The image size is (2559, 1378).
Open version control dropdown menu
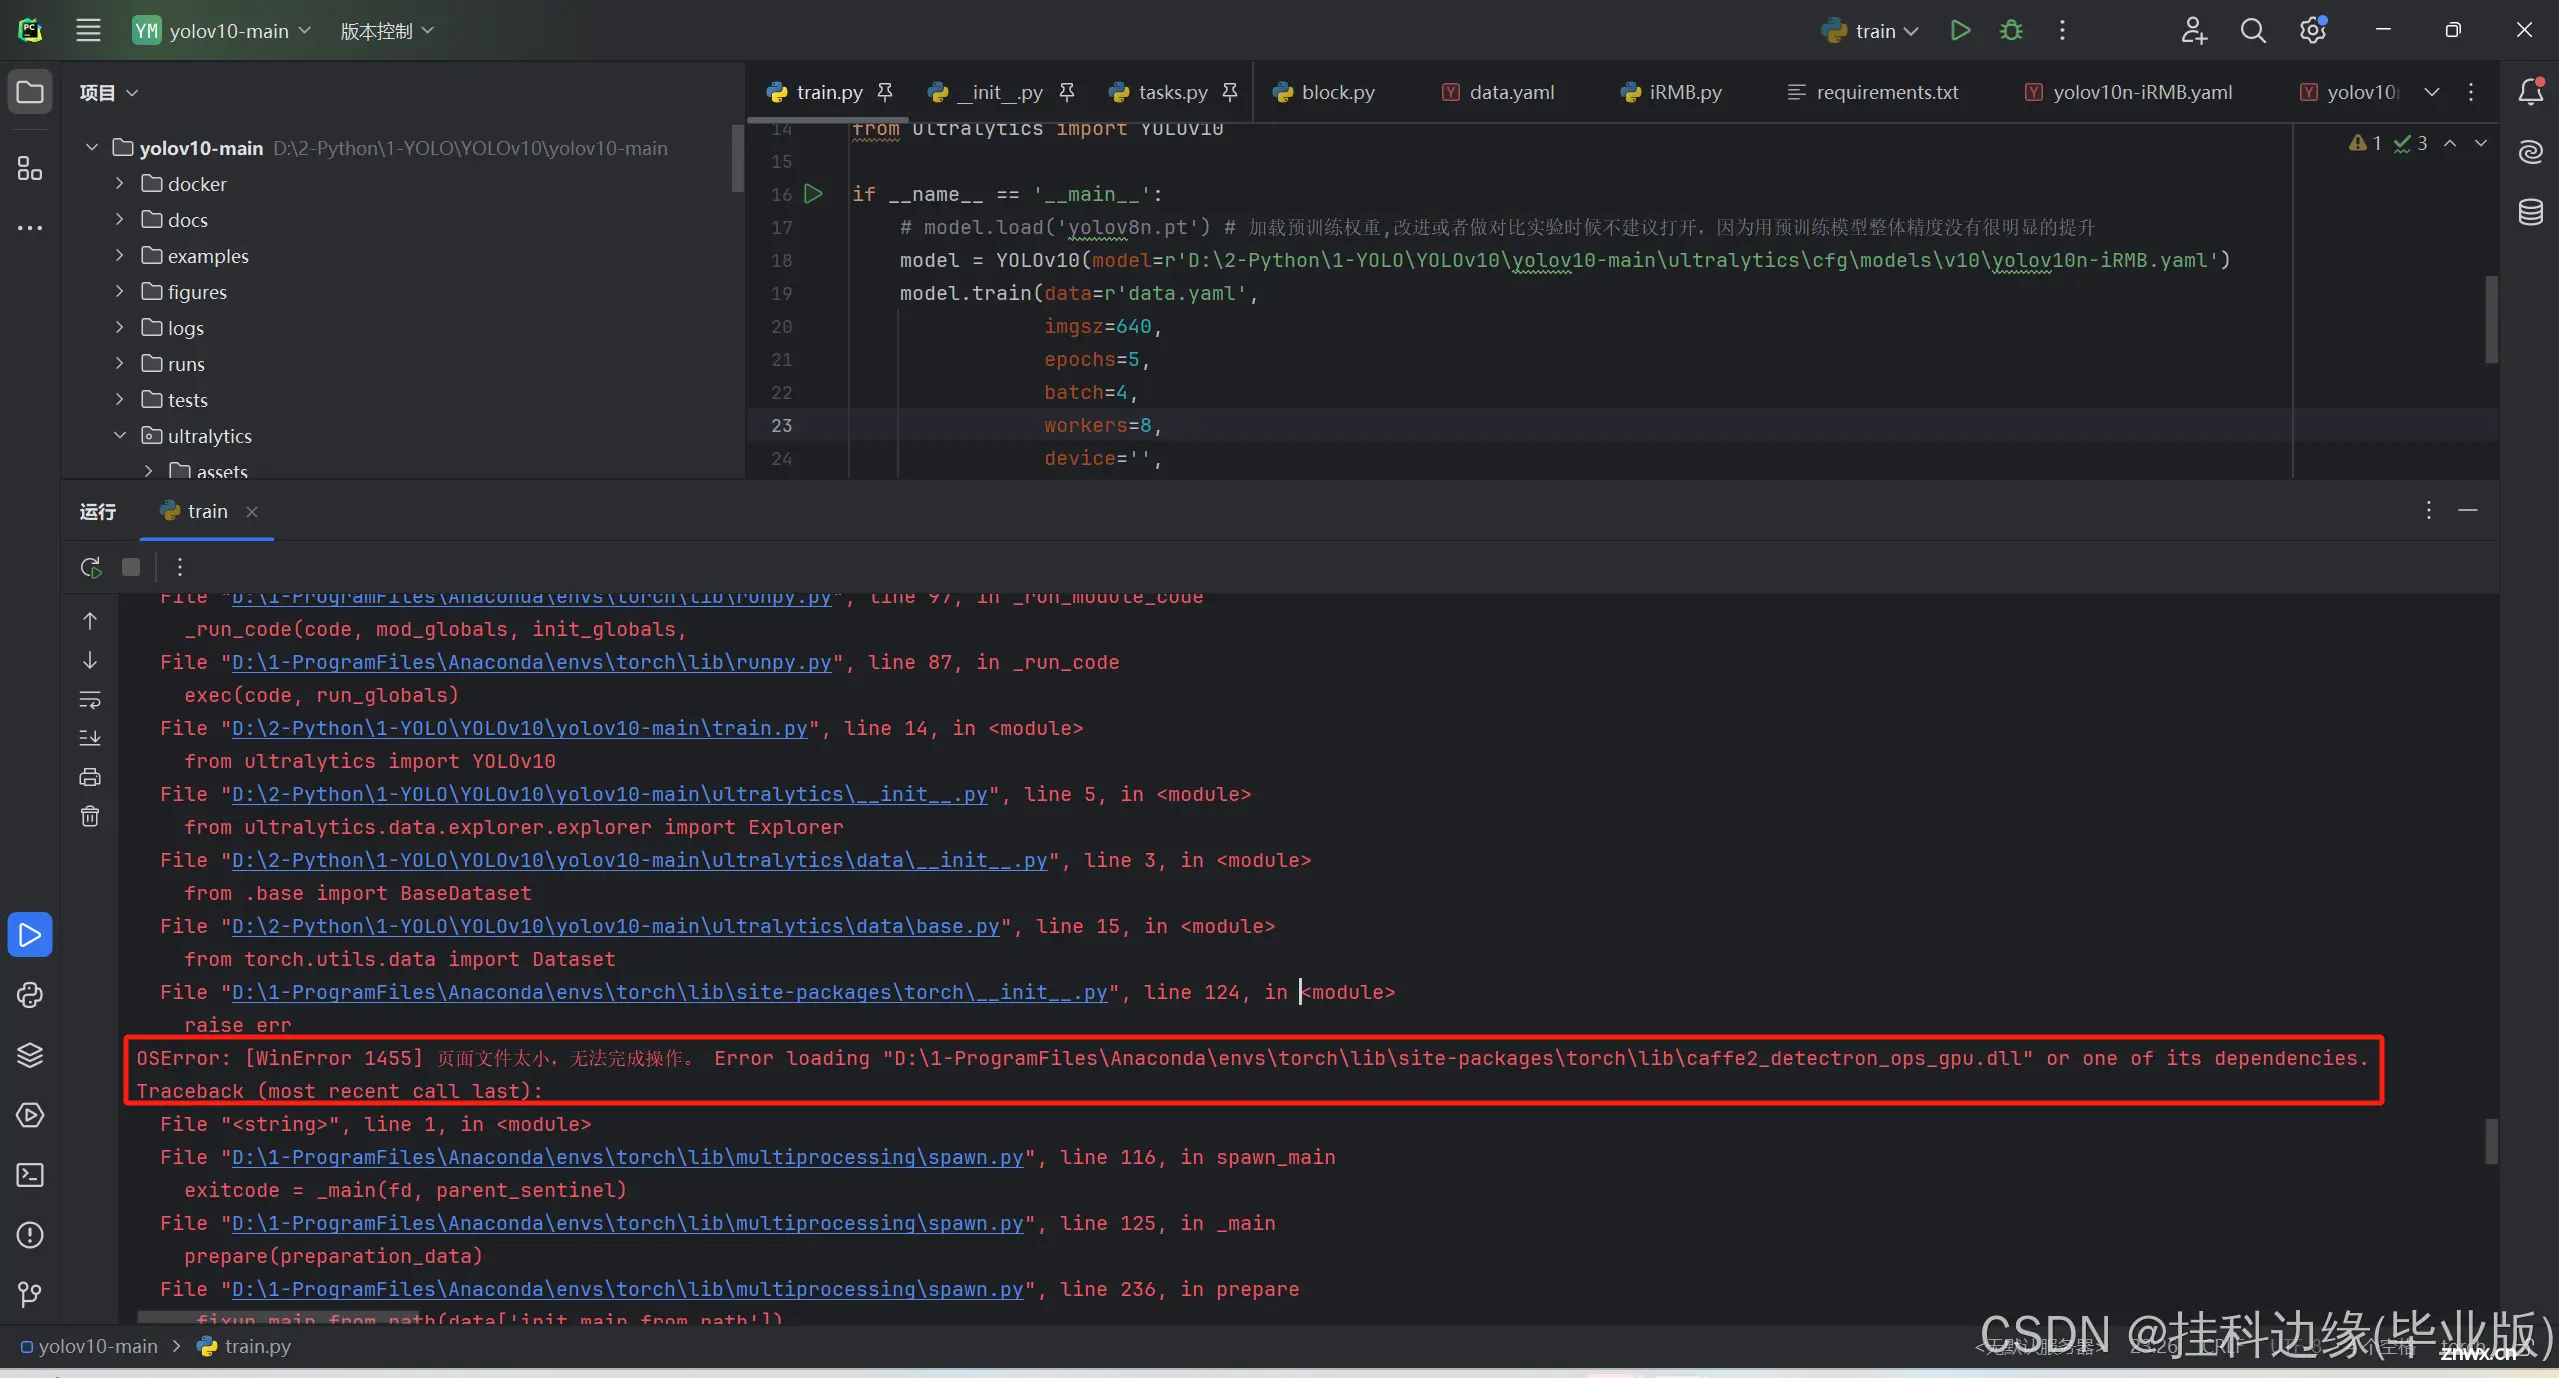[386, 31]
